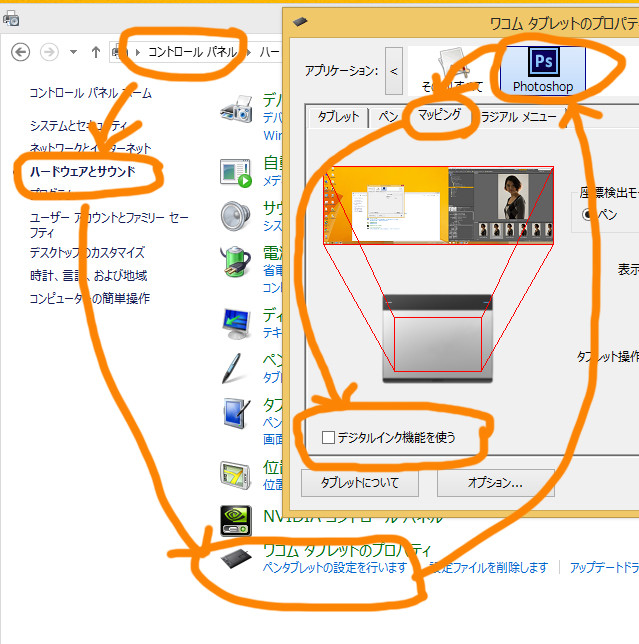
Task: Click the Display monitor icon
Action: (236, 324)
